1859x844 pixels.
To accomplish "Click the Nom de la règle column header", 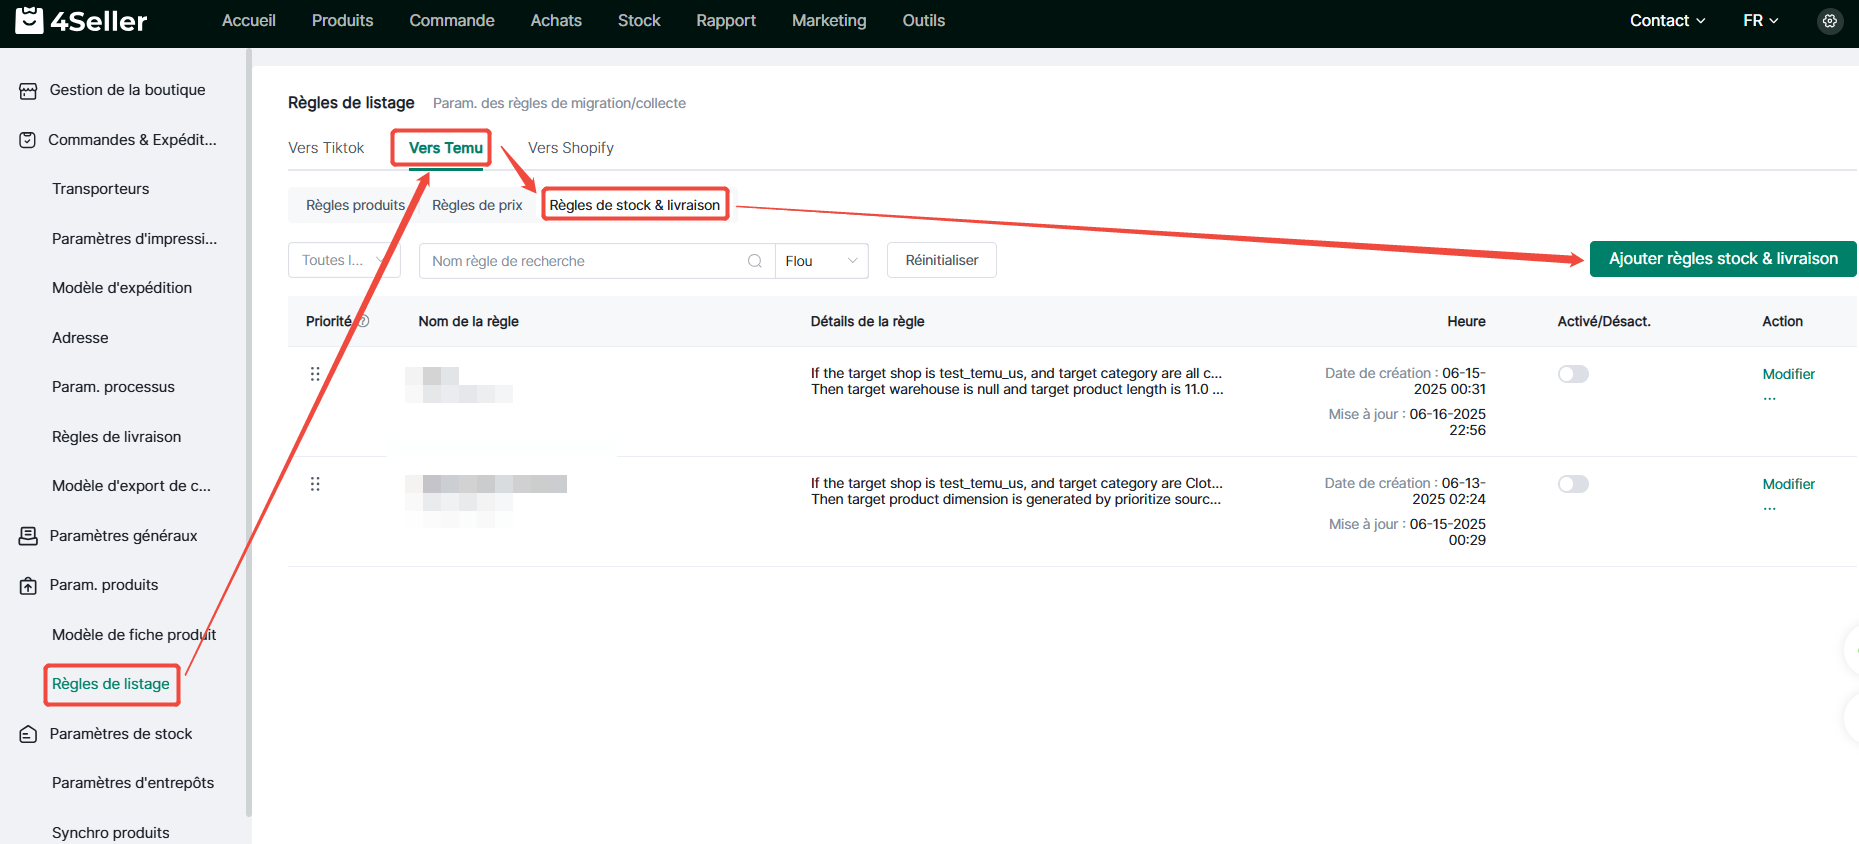I will coord(468,322).
